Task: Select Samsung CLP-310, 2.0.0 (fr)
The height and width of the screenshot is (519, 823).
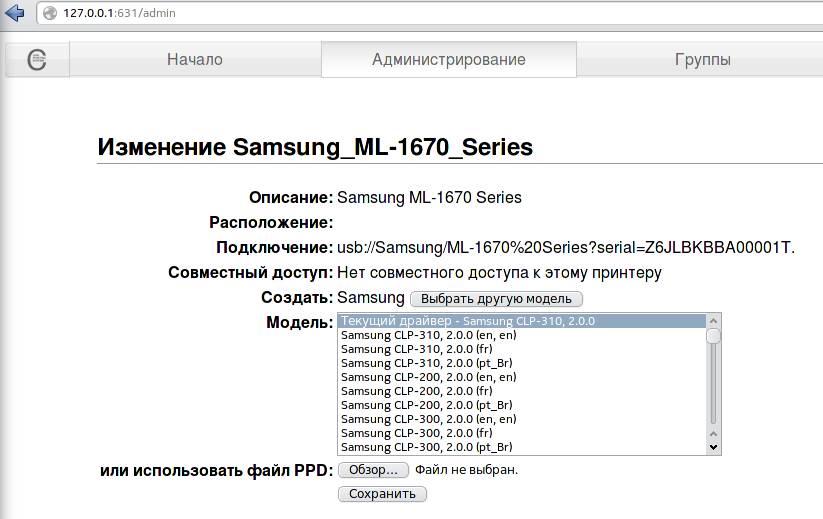Action: [x=522, y=349]
